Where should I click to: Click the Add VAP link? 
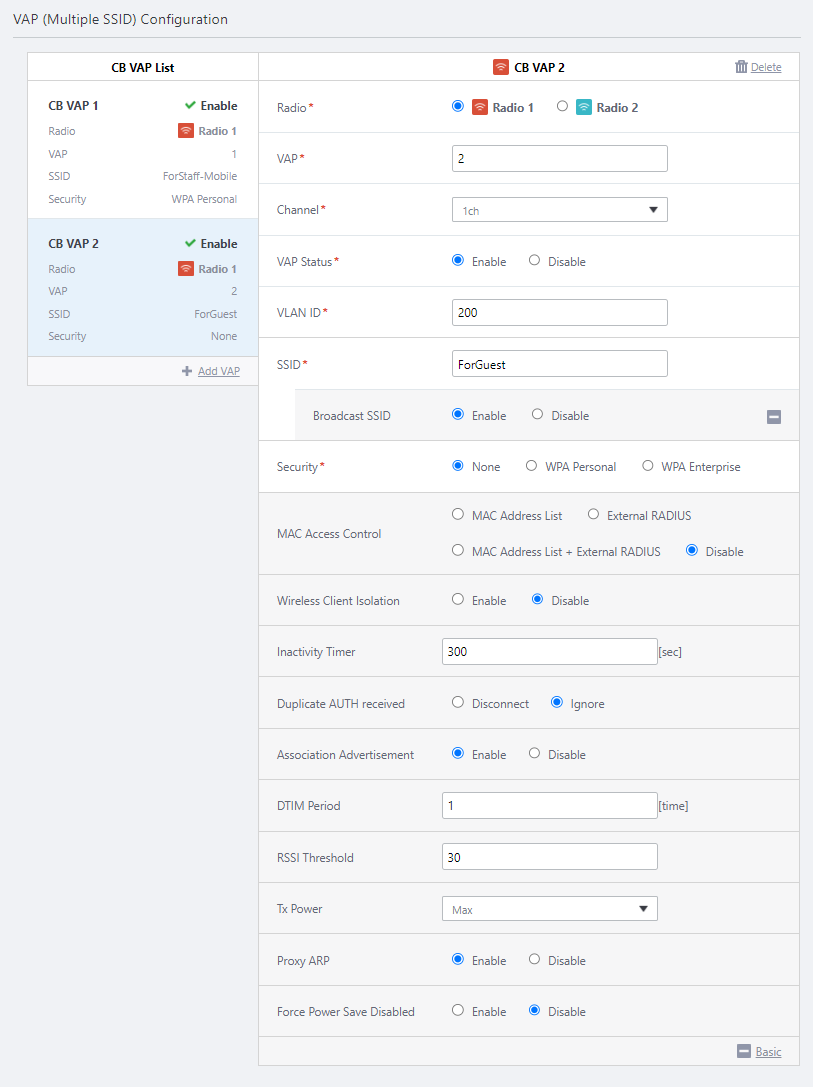218,371
